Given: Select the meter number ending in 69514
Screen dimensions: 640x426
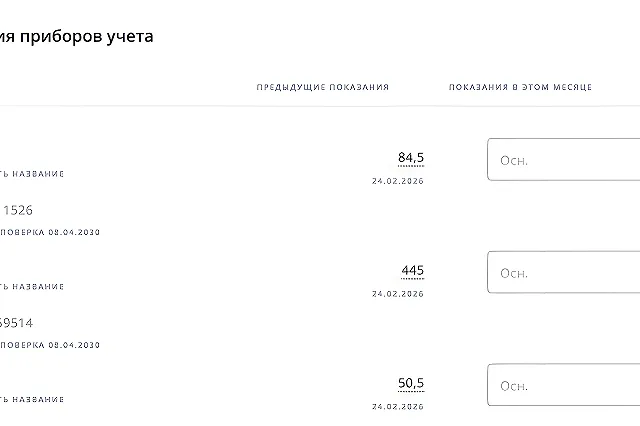Looking at the screenshot, I should click(17, 324).
